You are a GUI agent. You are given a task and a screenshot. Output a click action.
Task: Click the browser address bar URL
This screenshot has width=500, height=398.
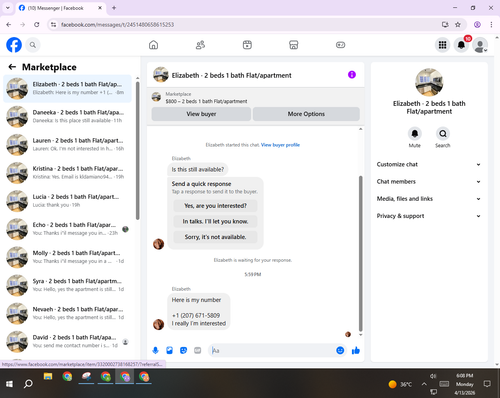click(117, 24)
